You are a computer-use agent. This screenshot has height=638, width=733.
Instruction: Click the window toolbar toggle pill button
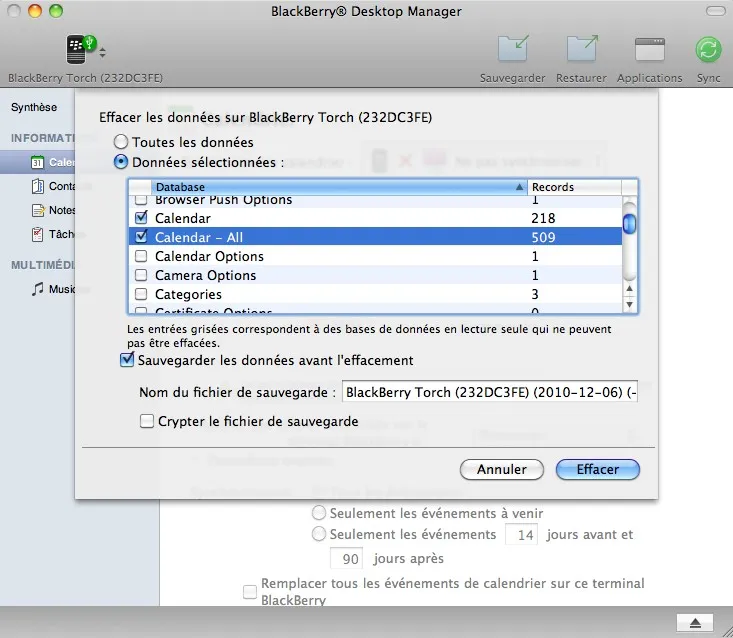click(715, 11)
